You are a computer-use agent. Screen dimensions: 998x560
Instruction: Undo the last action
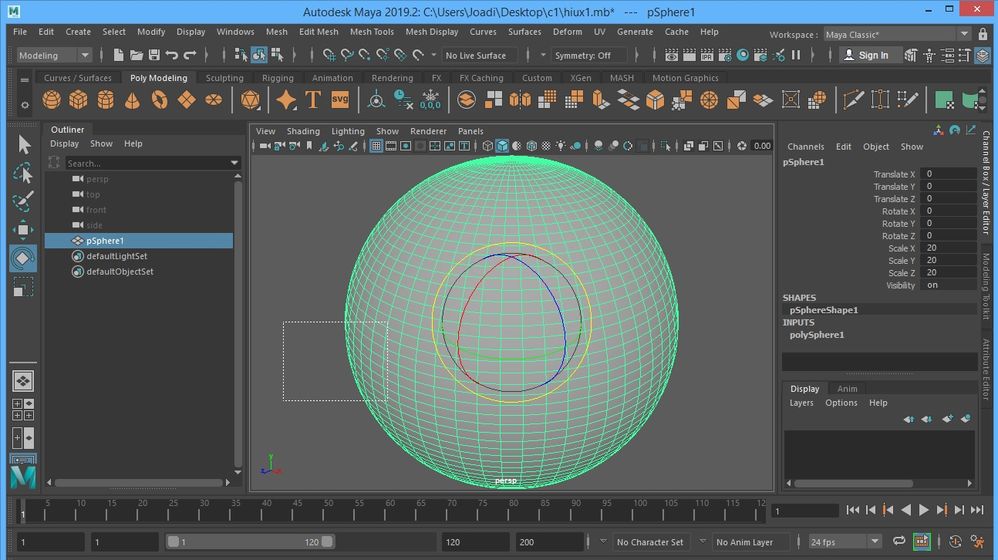point(172,55)
